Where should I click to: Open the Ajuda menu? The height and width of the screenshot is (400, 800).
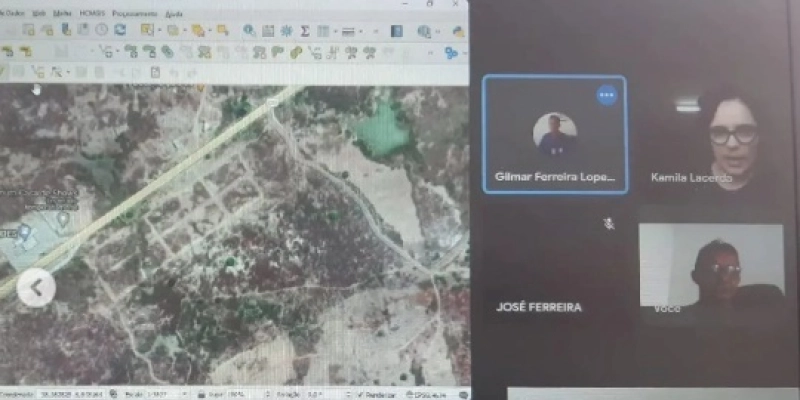[174, 14]
